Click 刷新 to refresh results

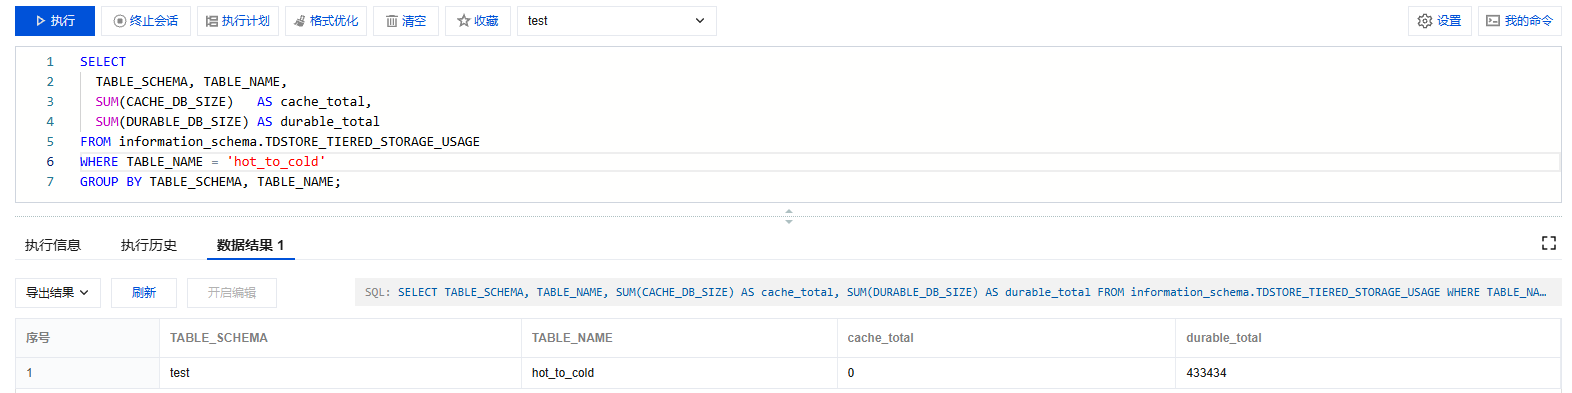click(x=144, y=293)
